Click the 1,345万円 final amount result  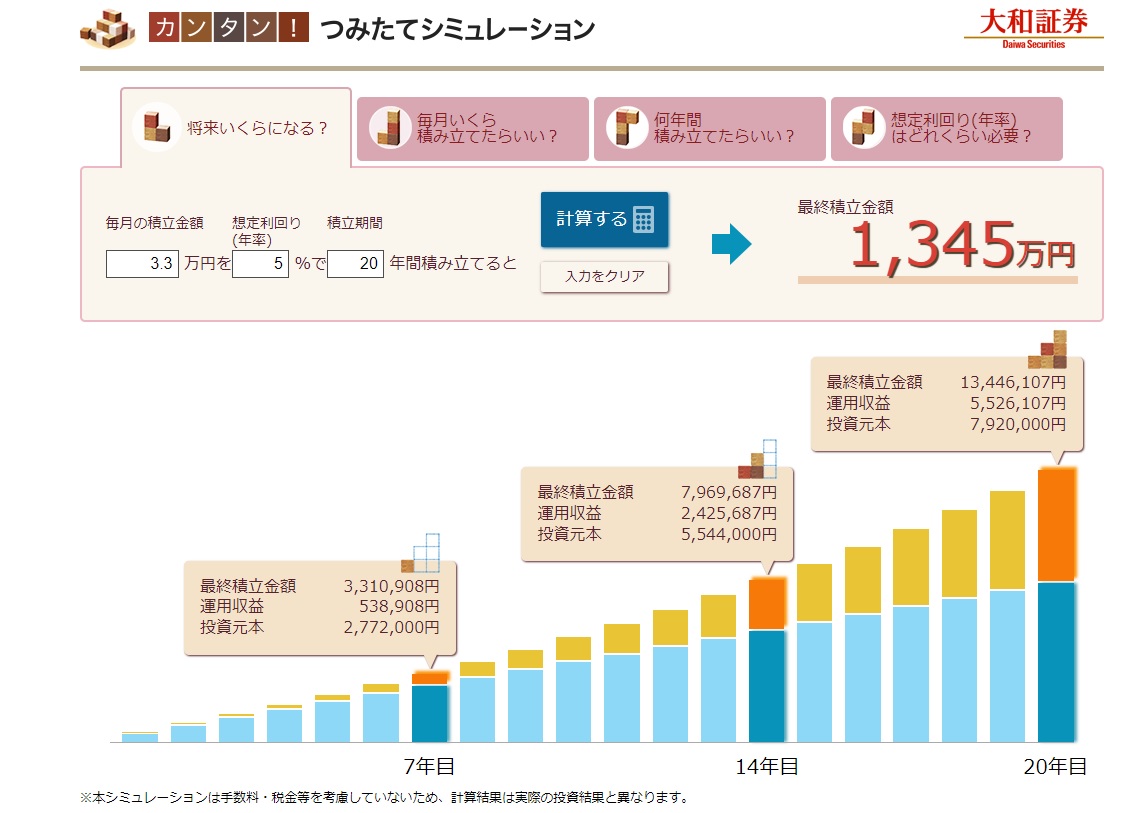(962, 247)
